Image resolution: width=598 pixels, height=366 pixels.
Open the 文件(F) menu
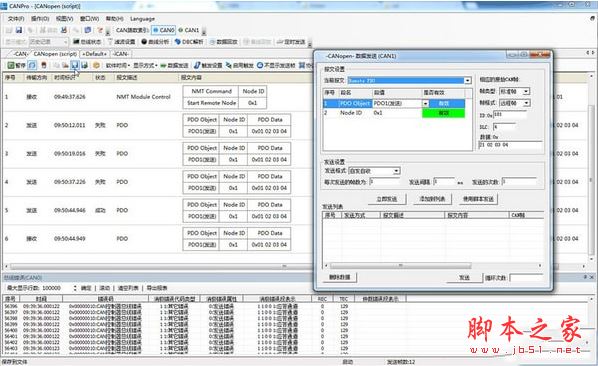[x=16, y=19]
